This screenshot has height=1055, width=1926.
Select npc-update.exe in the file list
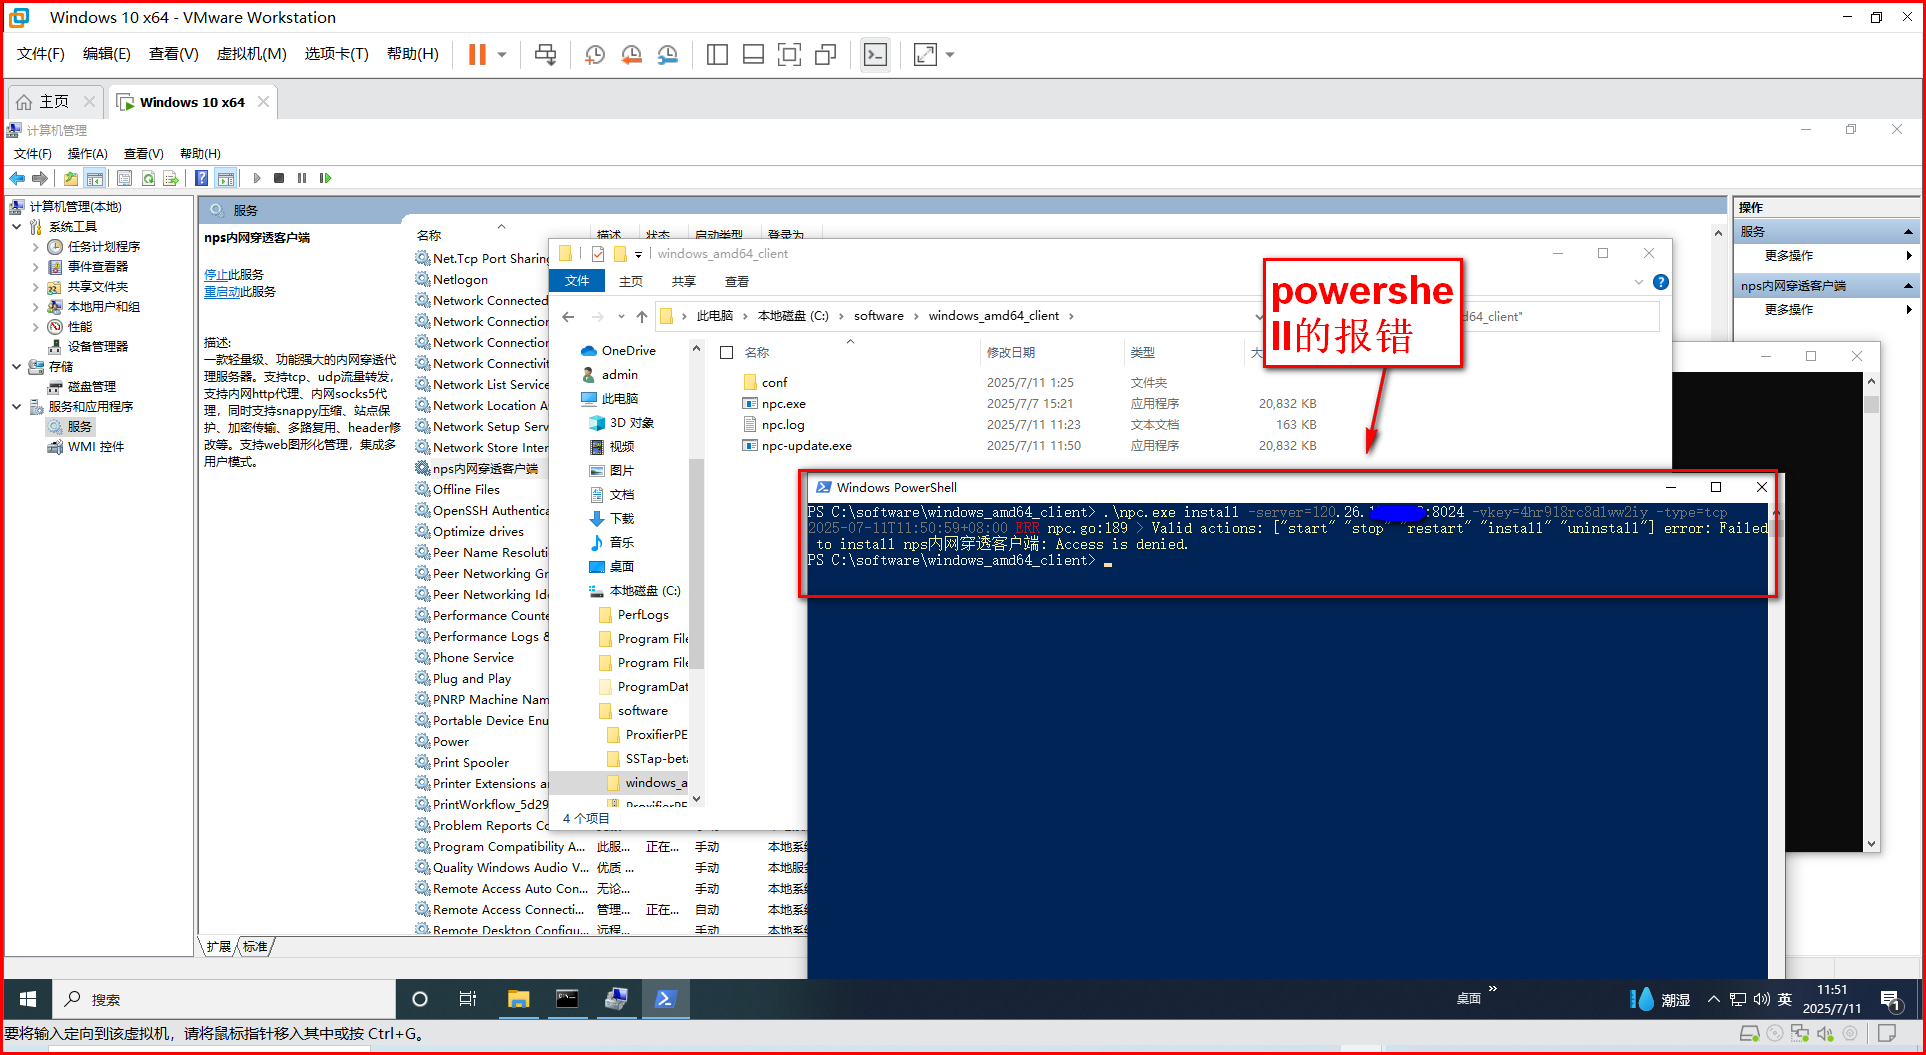coord(806,446)
